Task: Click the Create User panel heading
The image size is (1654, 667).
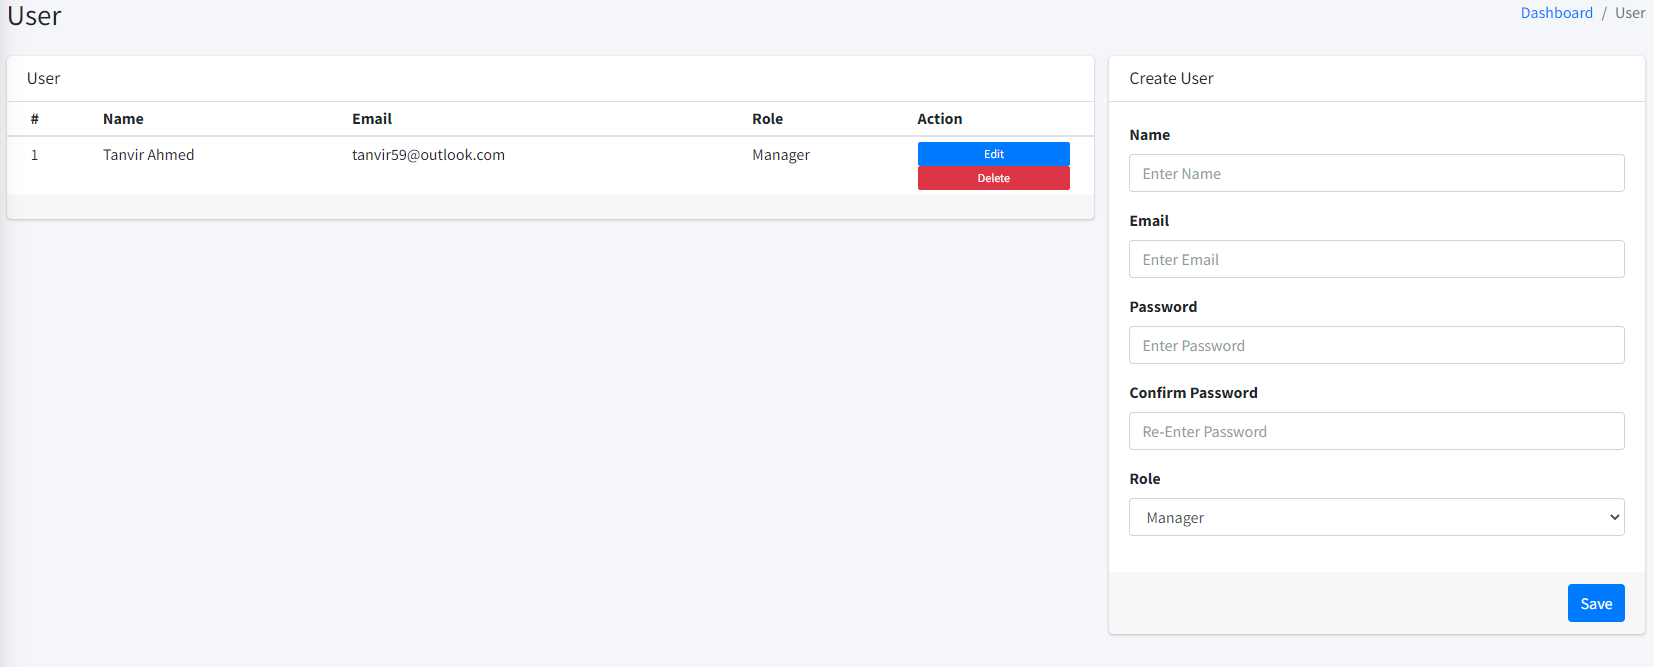Action: point(1171,79)
